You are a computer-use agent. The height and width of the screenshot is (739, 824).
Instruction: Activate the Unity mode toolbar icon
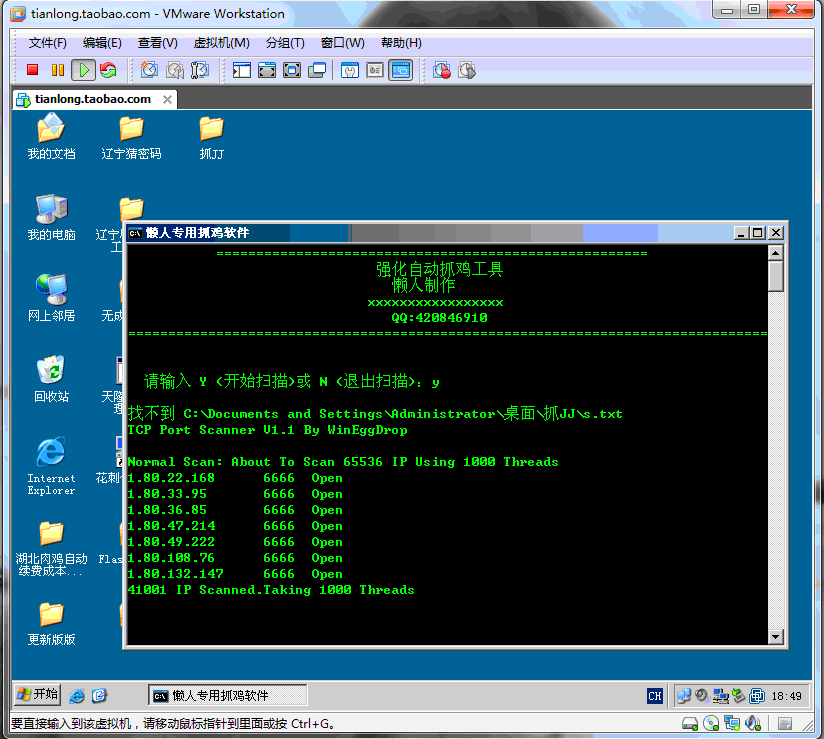pyautogui.click(x=317, y=70)
